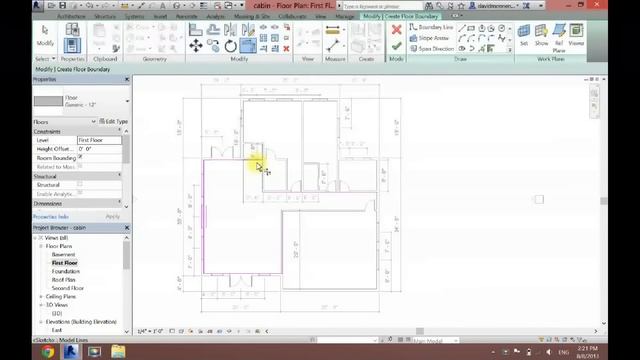Viewport: 640px width, 360px height.
Task: Switch to the Structure ribbon tab
Action: click(105, 16)
